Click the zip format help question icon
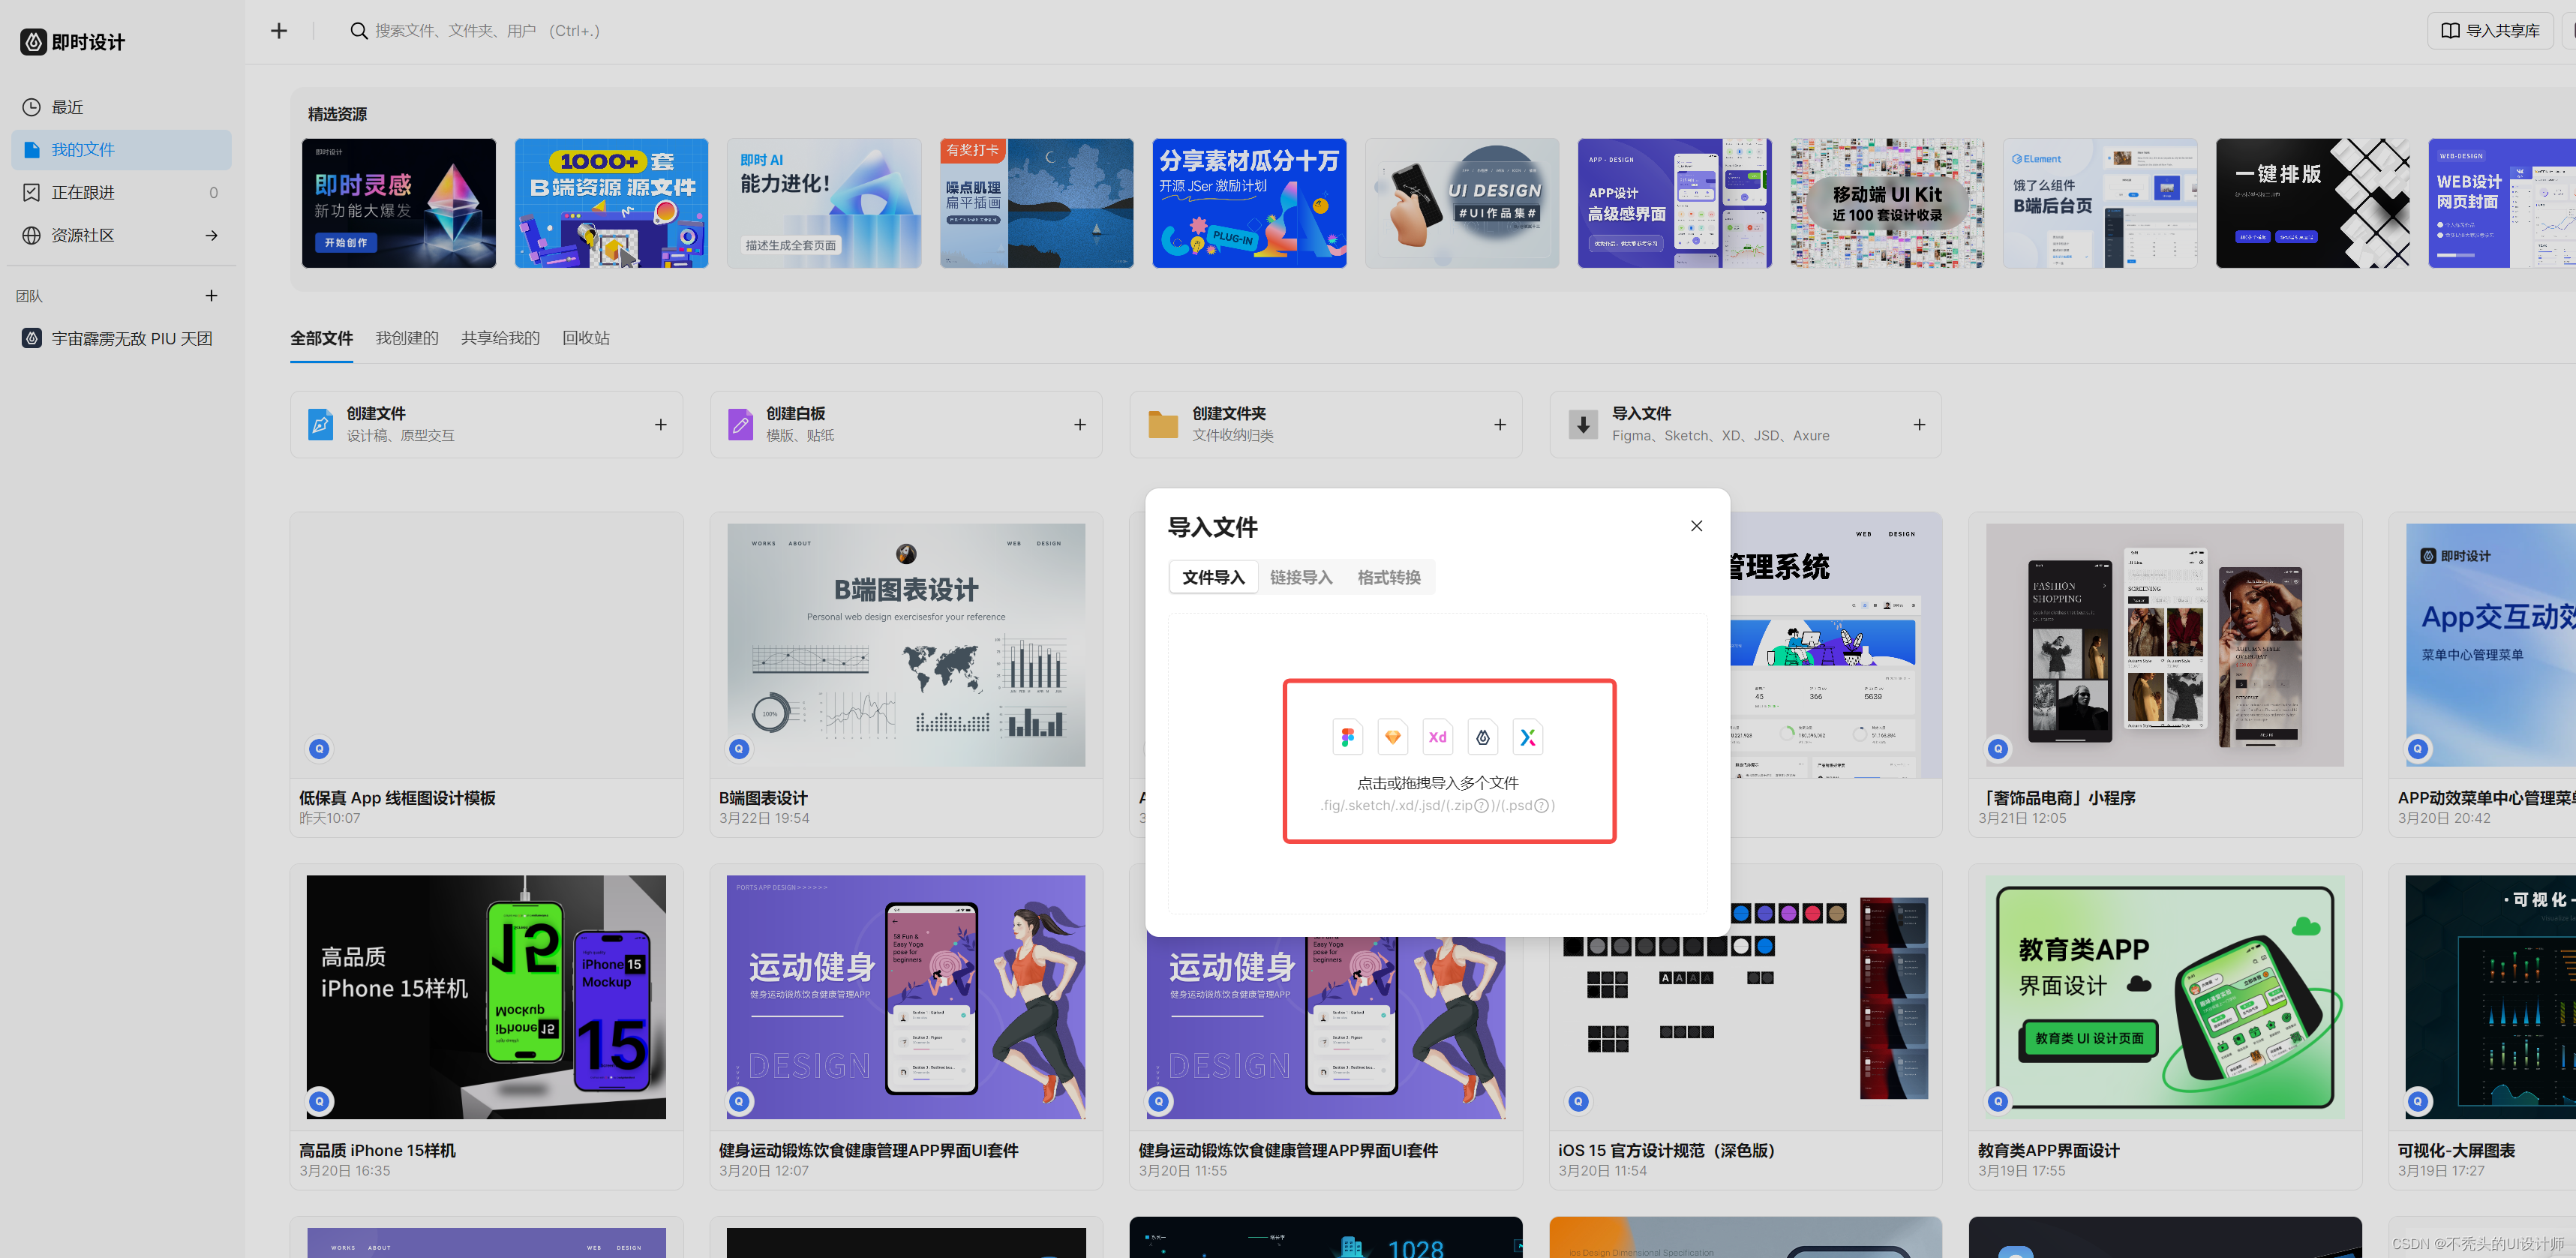The image size is (2576, 1258). [x=1482, y=806]
